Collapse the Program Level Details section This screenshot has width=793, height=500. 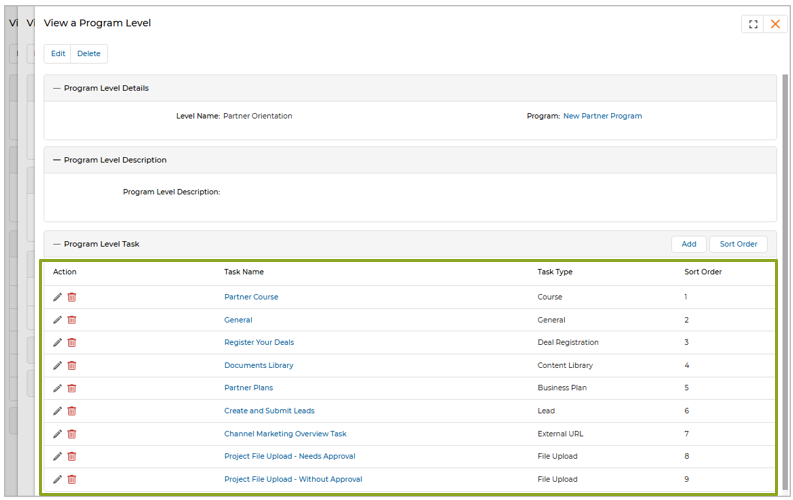(x=57, y=88)
